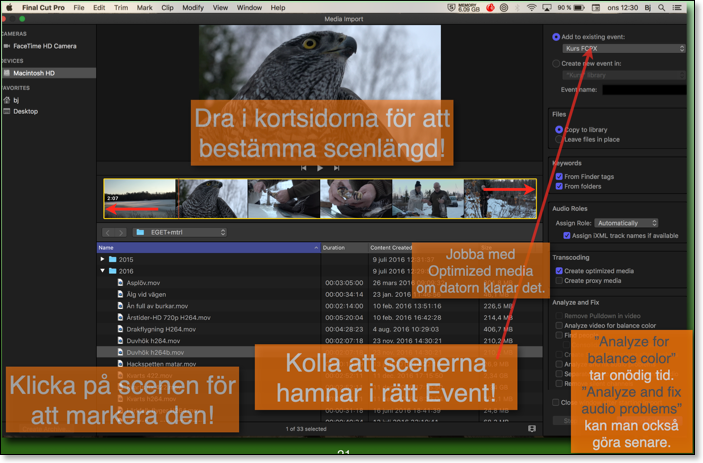Jump to next clip with skip-forward button

[x=336, y=168]
